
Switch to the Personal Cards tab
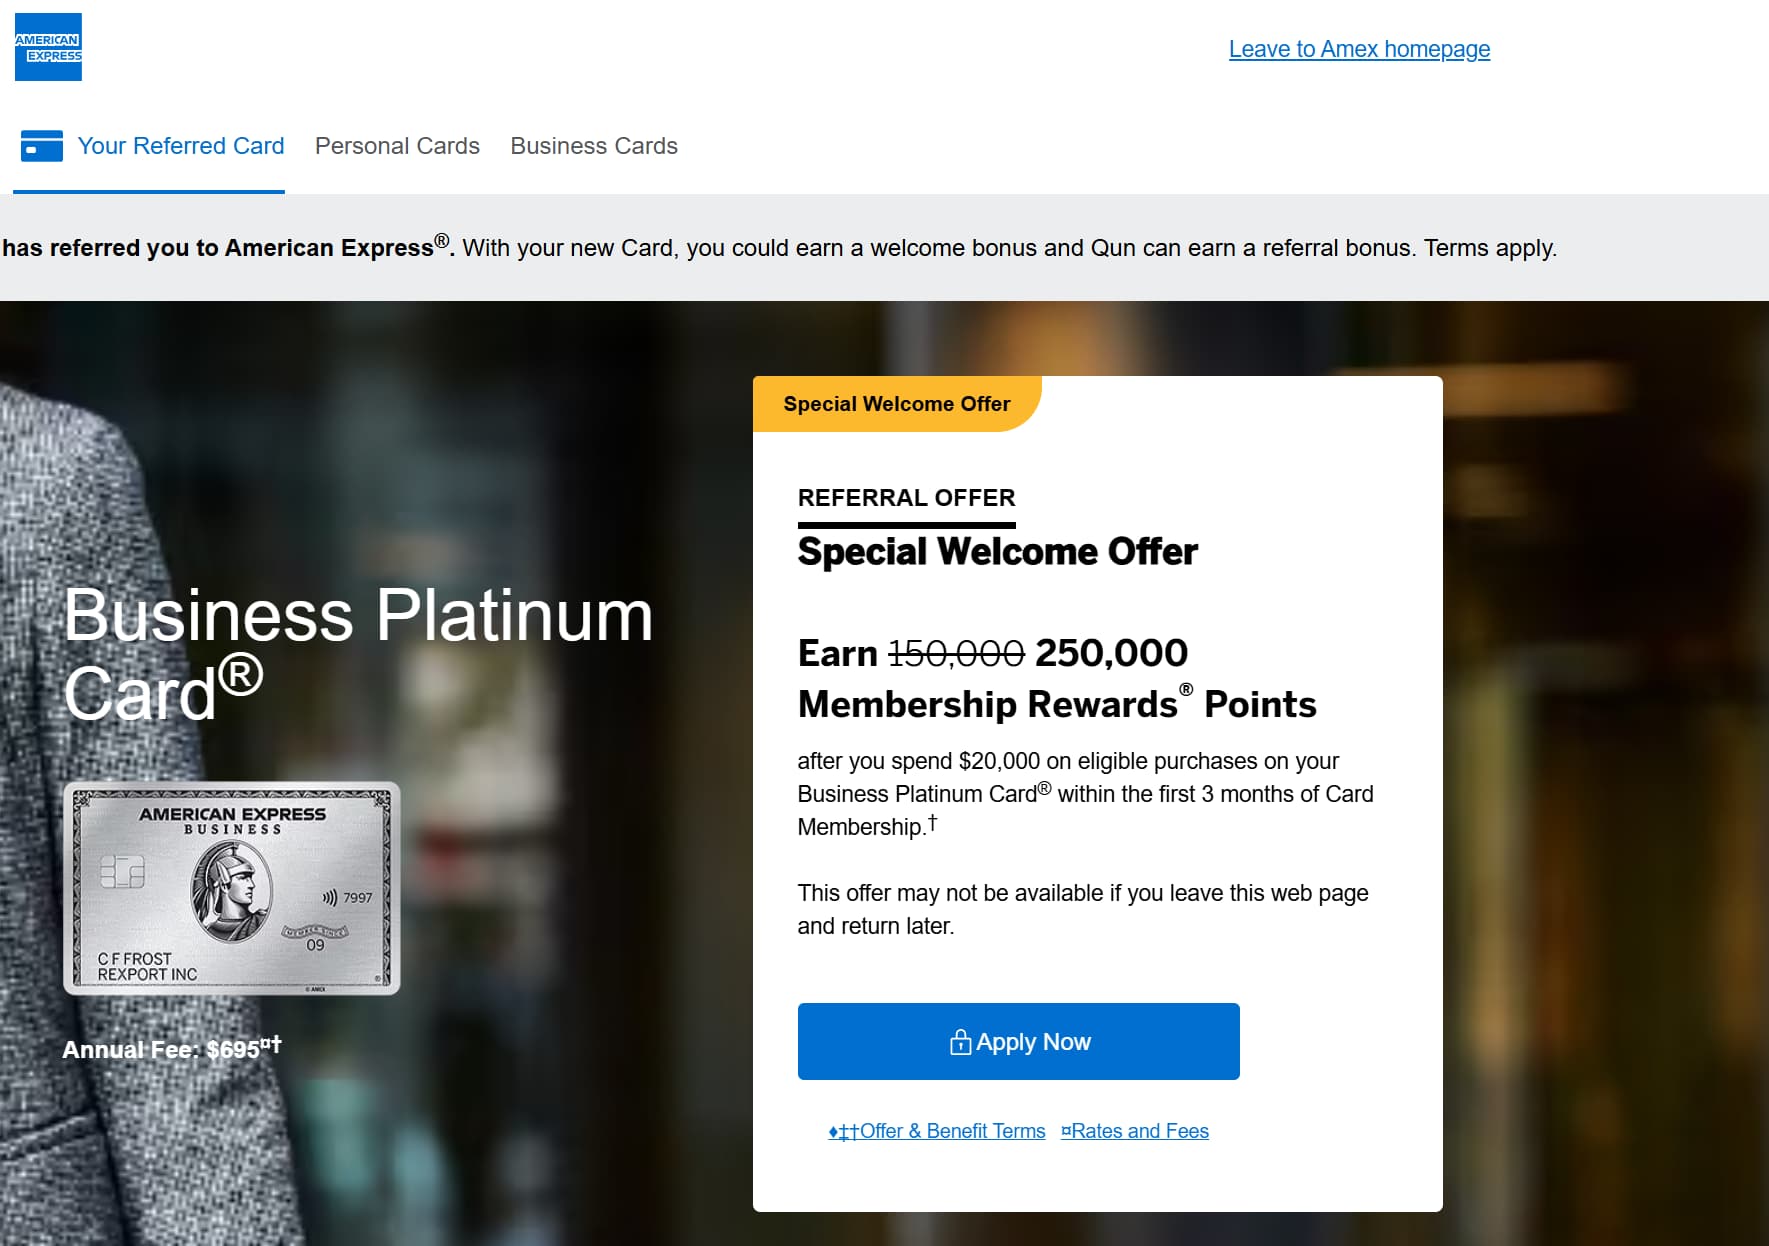pyautogui.click(x=397, y=146)
